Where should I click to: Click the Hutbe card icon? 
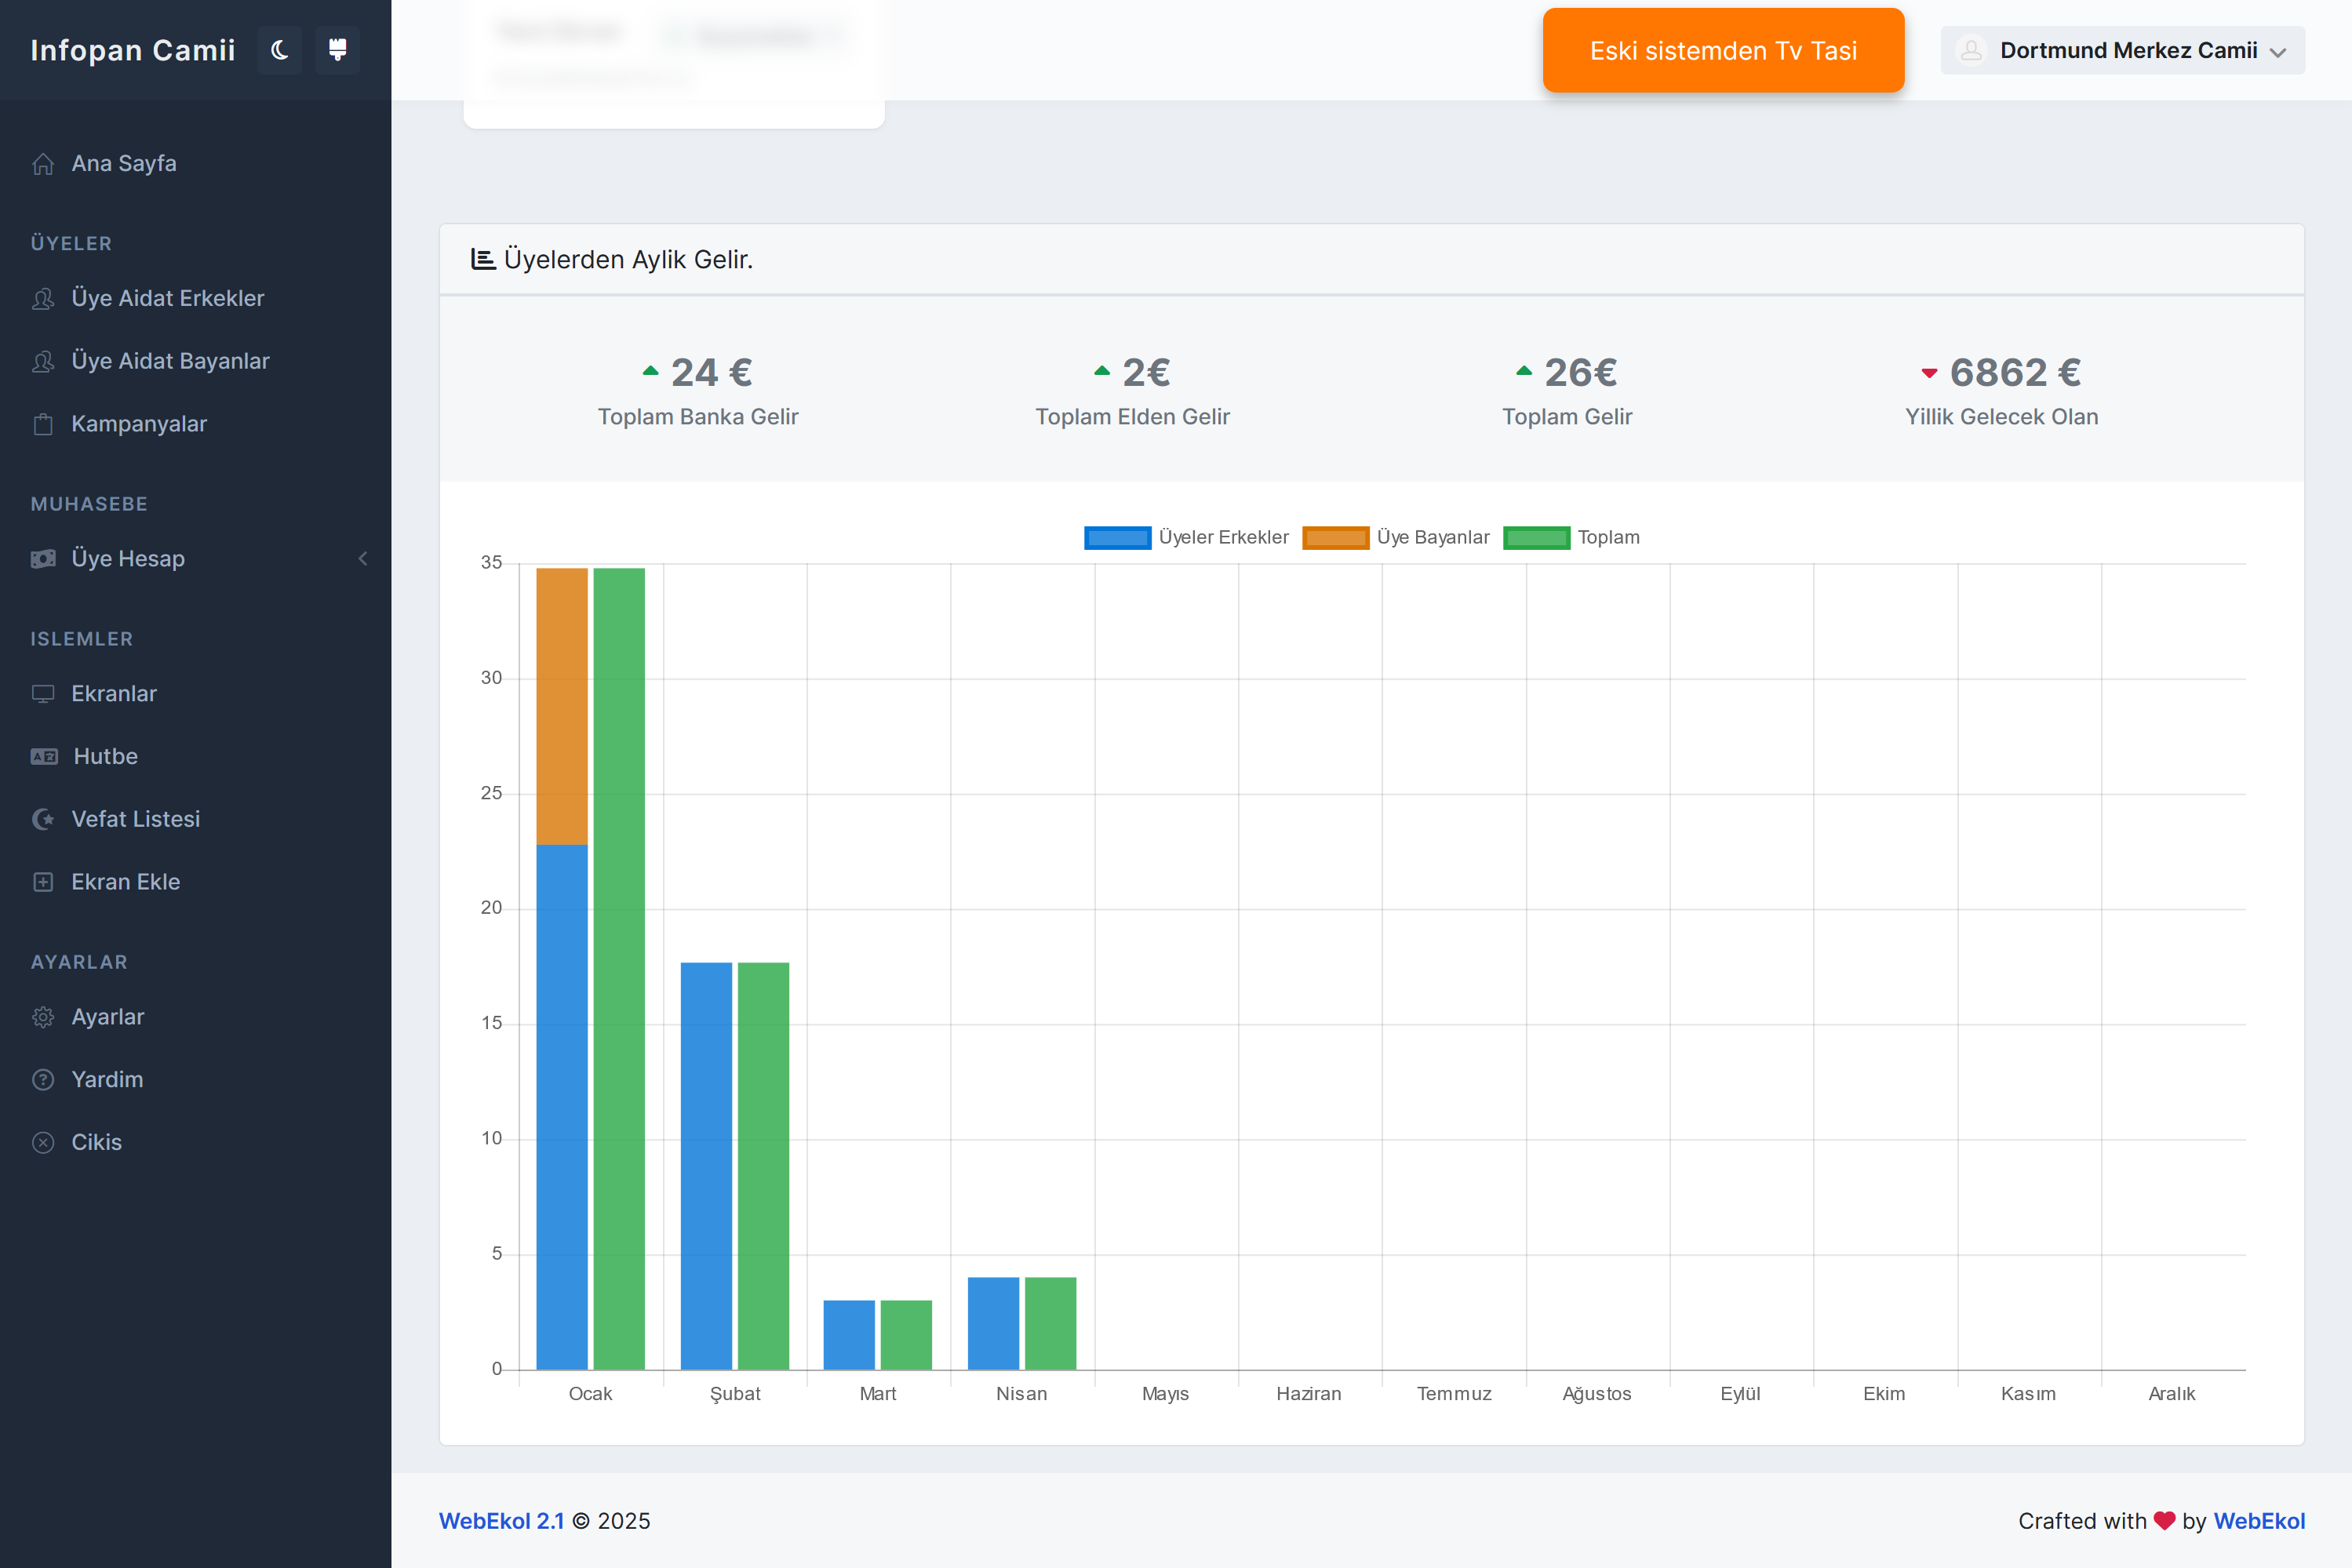[43, 757]
